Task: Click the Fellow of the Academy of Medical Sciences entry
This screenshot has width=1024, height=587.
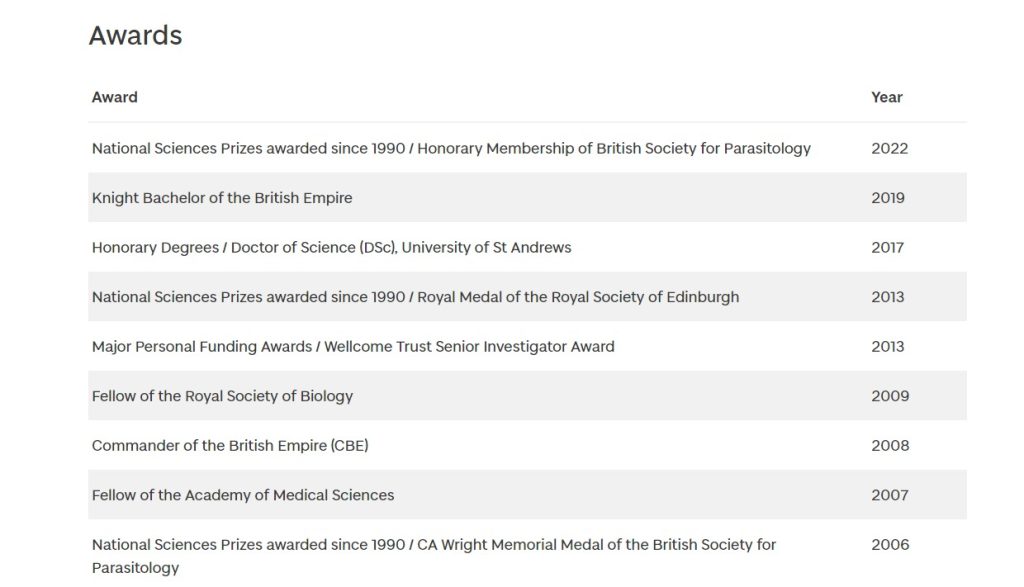Action: (x=243, y=495)
